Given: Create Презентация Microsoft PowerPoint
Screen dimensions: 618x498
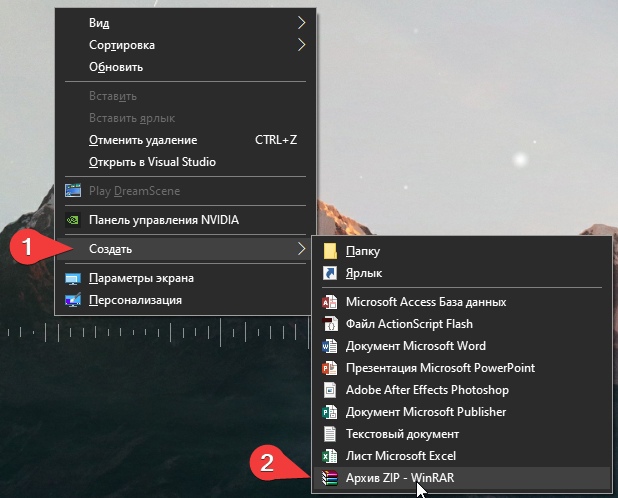Looking at the screenshot, I should click(x=462, y=368).
